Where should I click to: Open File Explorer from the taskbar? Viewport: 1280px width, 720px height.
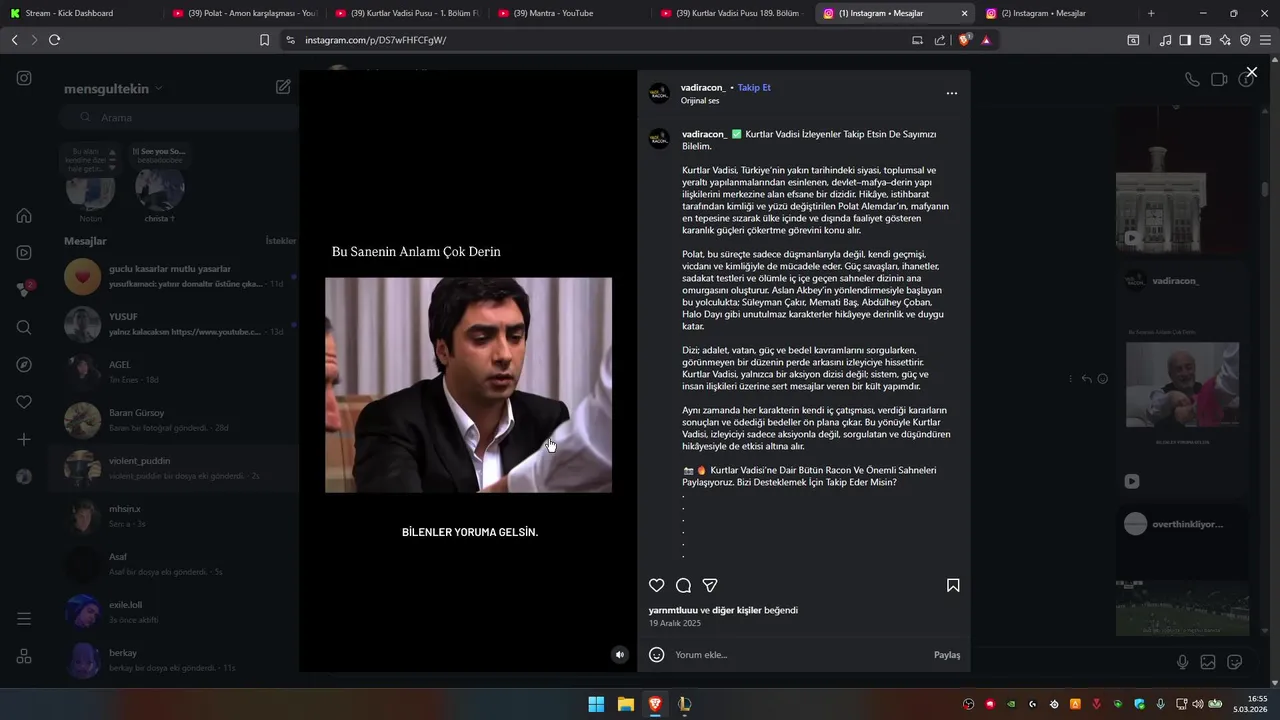[x=625, y=704]
